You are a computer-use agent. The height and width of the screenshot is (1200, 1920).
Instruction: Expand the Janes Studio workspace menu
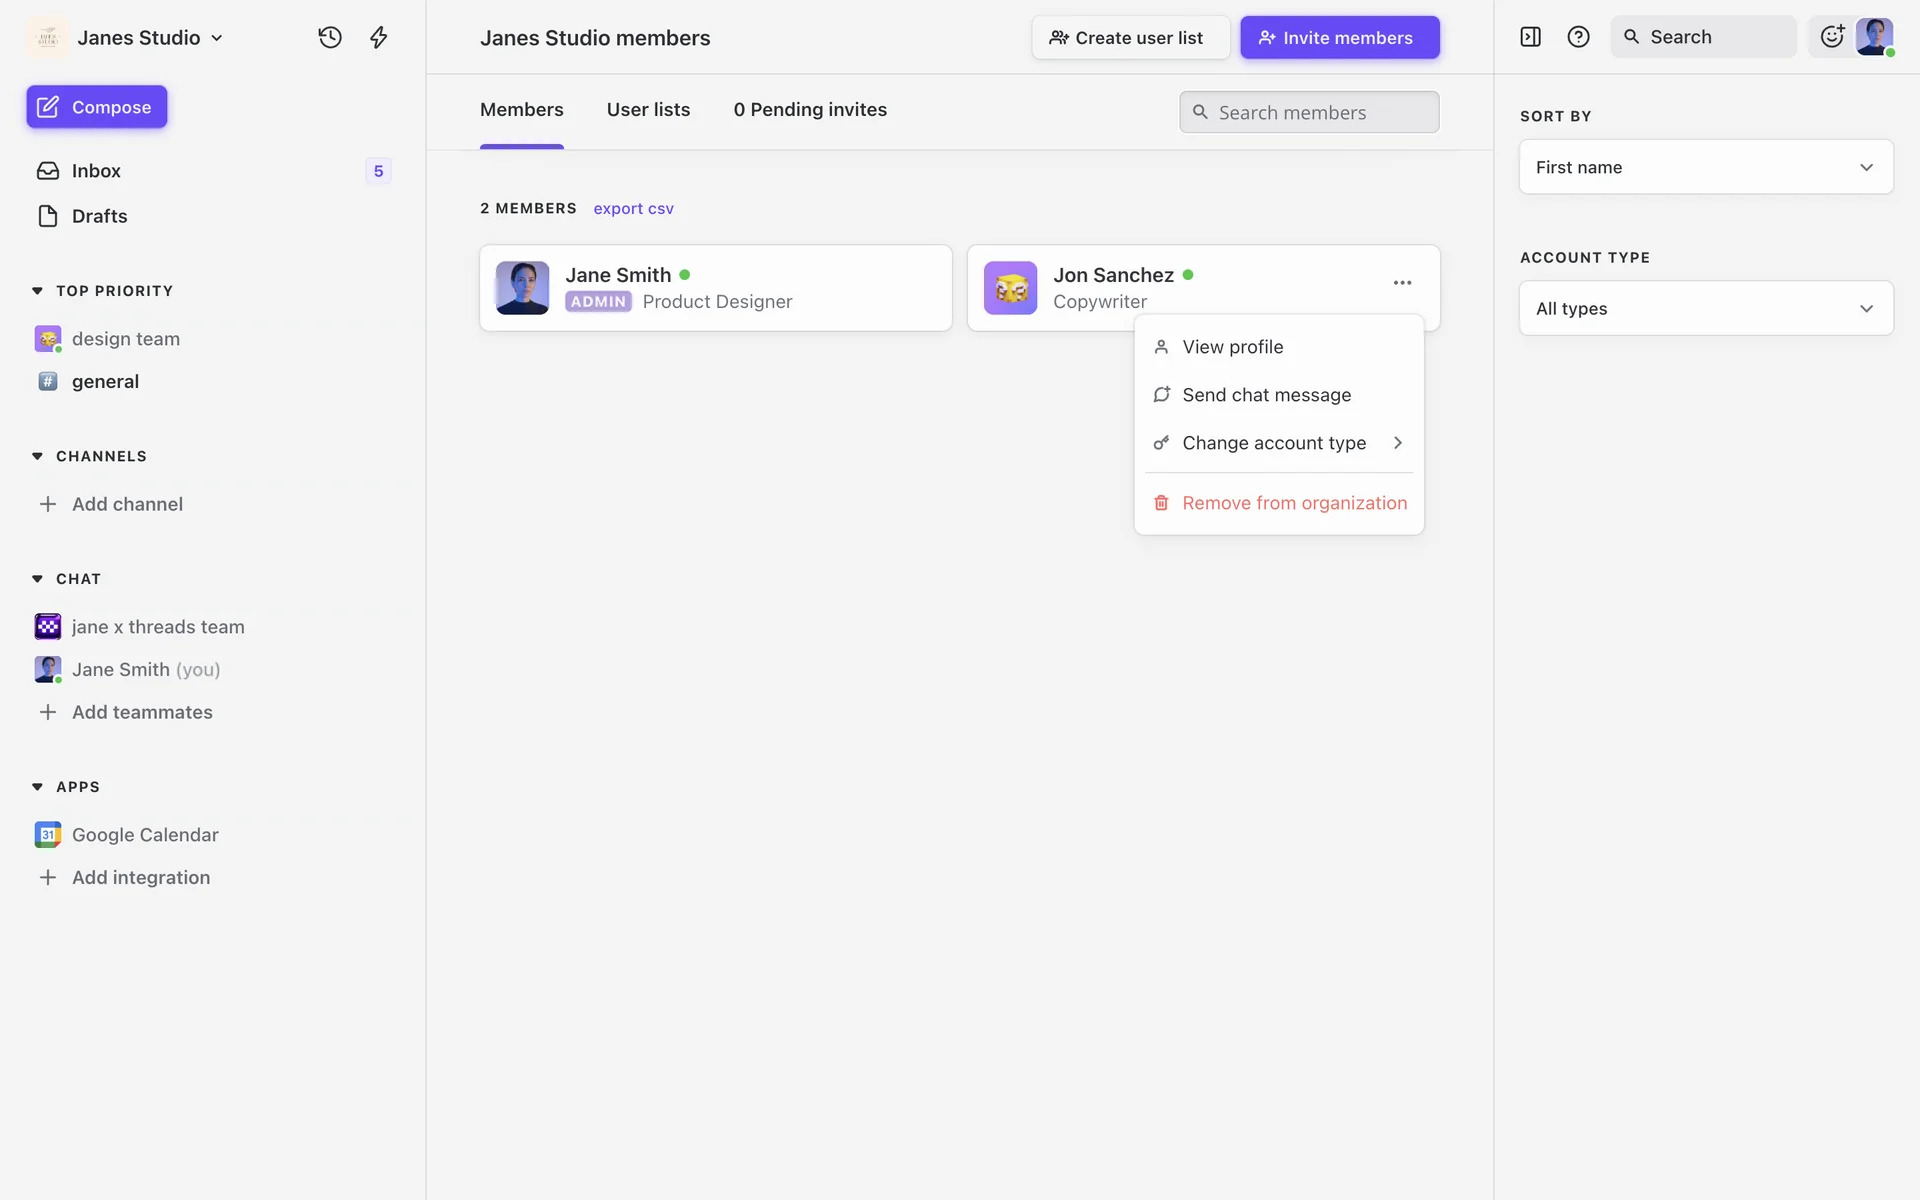click(x=150, y=37)
